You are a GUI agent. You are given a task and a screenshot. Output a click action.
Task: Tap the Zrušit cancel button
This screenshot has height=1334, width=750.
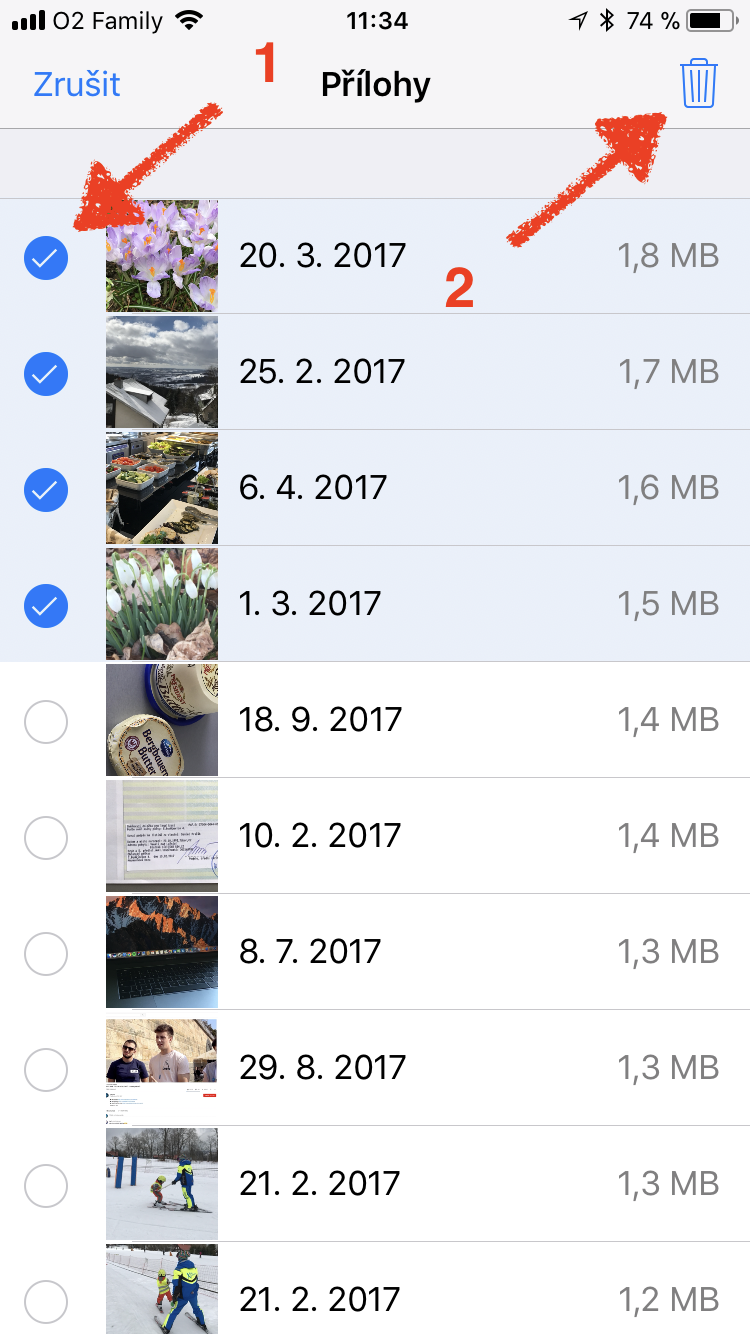[x=77, y=84]
